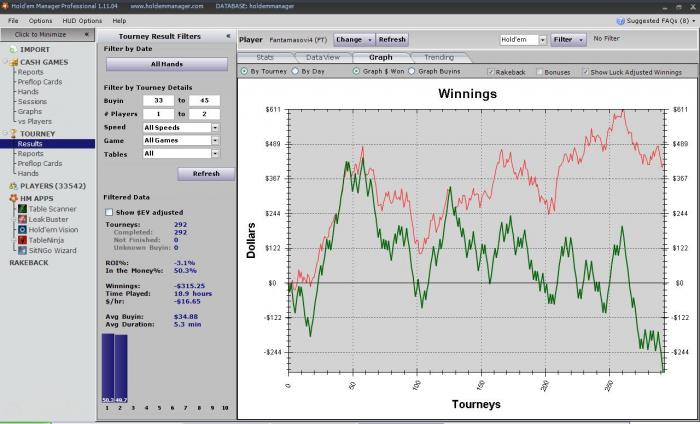This screenshot has width=700, height=424.
Task: Collapse the Tourney tree section
Action: coord(6,133)
